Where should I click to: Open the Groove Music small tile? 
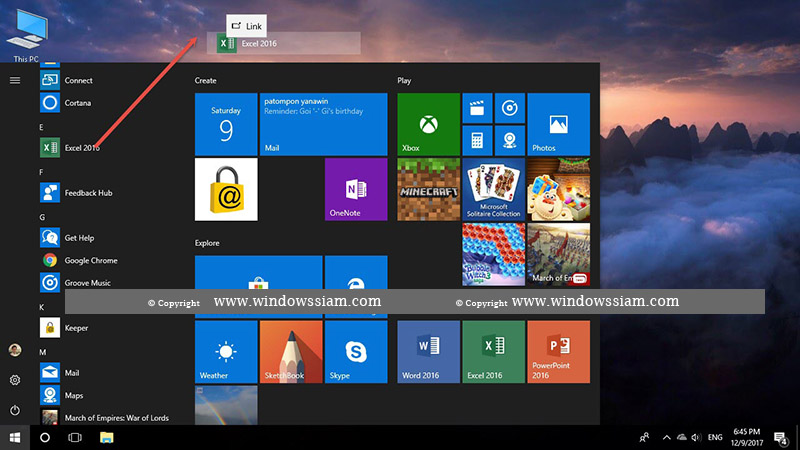tap(510, 108)
